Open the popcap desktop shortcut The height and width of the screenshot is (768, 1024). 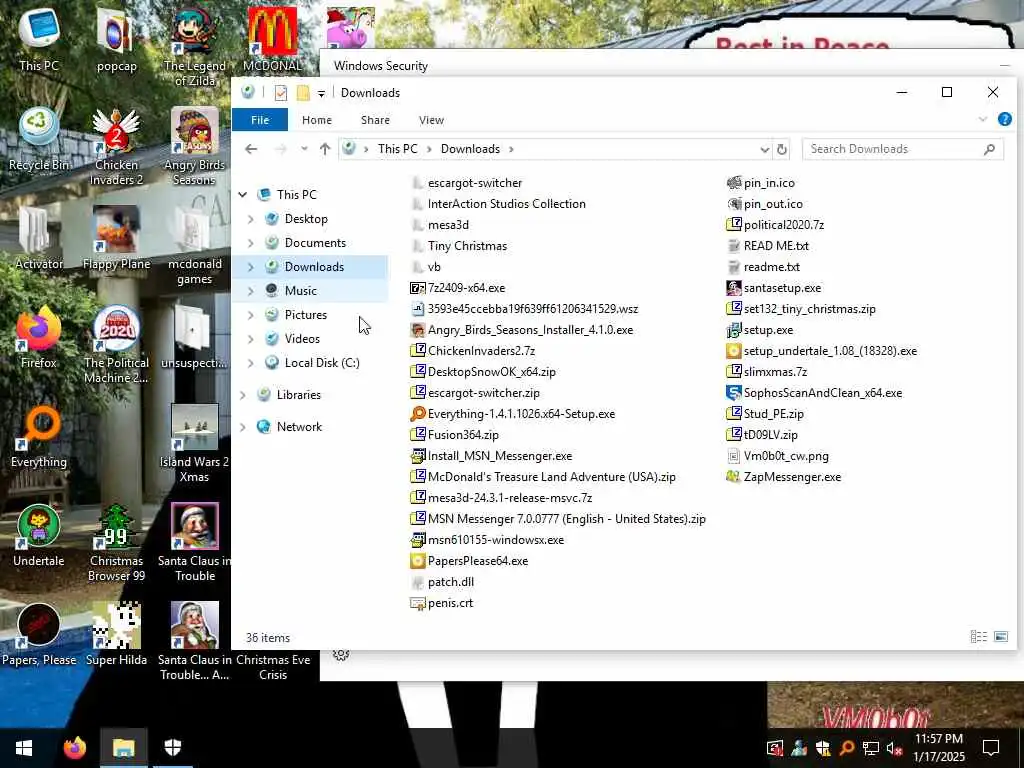(116, 38)
